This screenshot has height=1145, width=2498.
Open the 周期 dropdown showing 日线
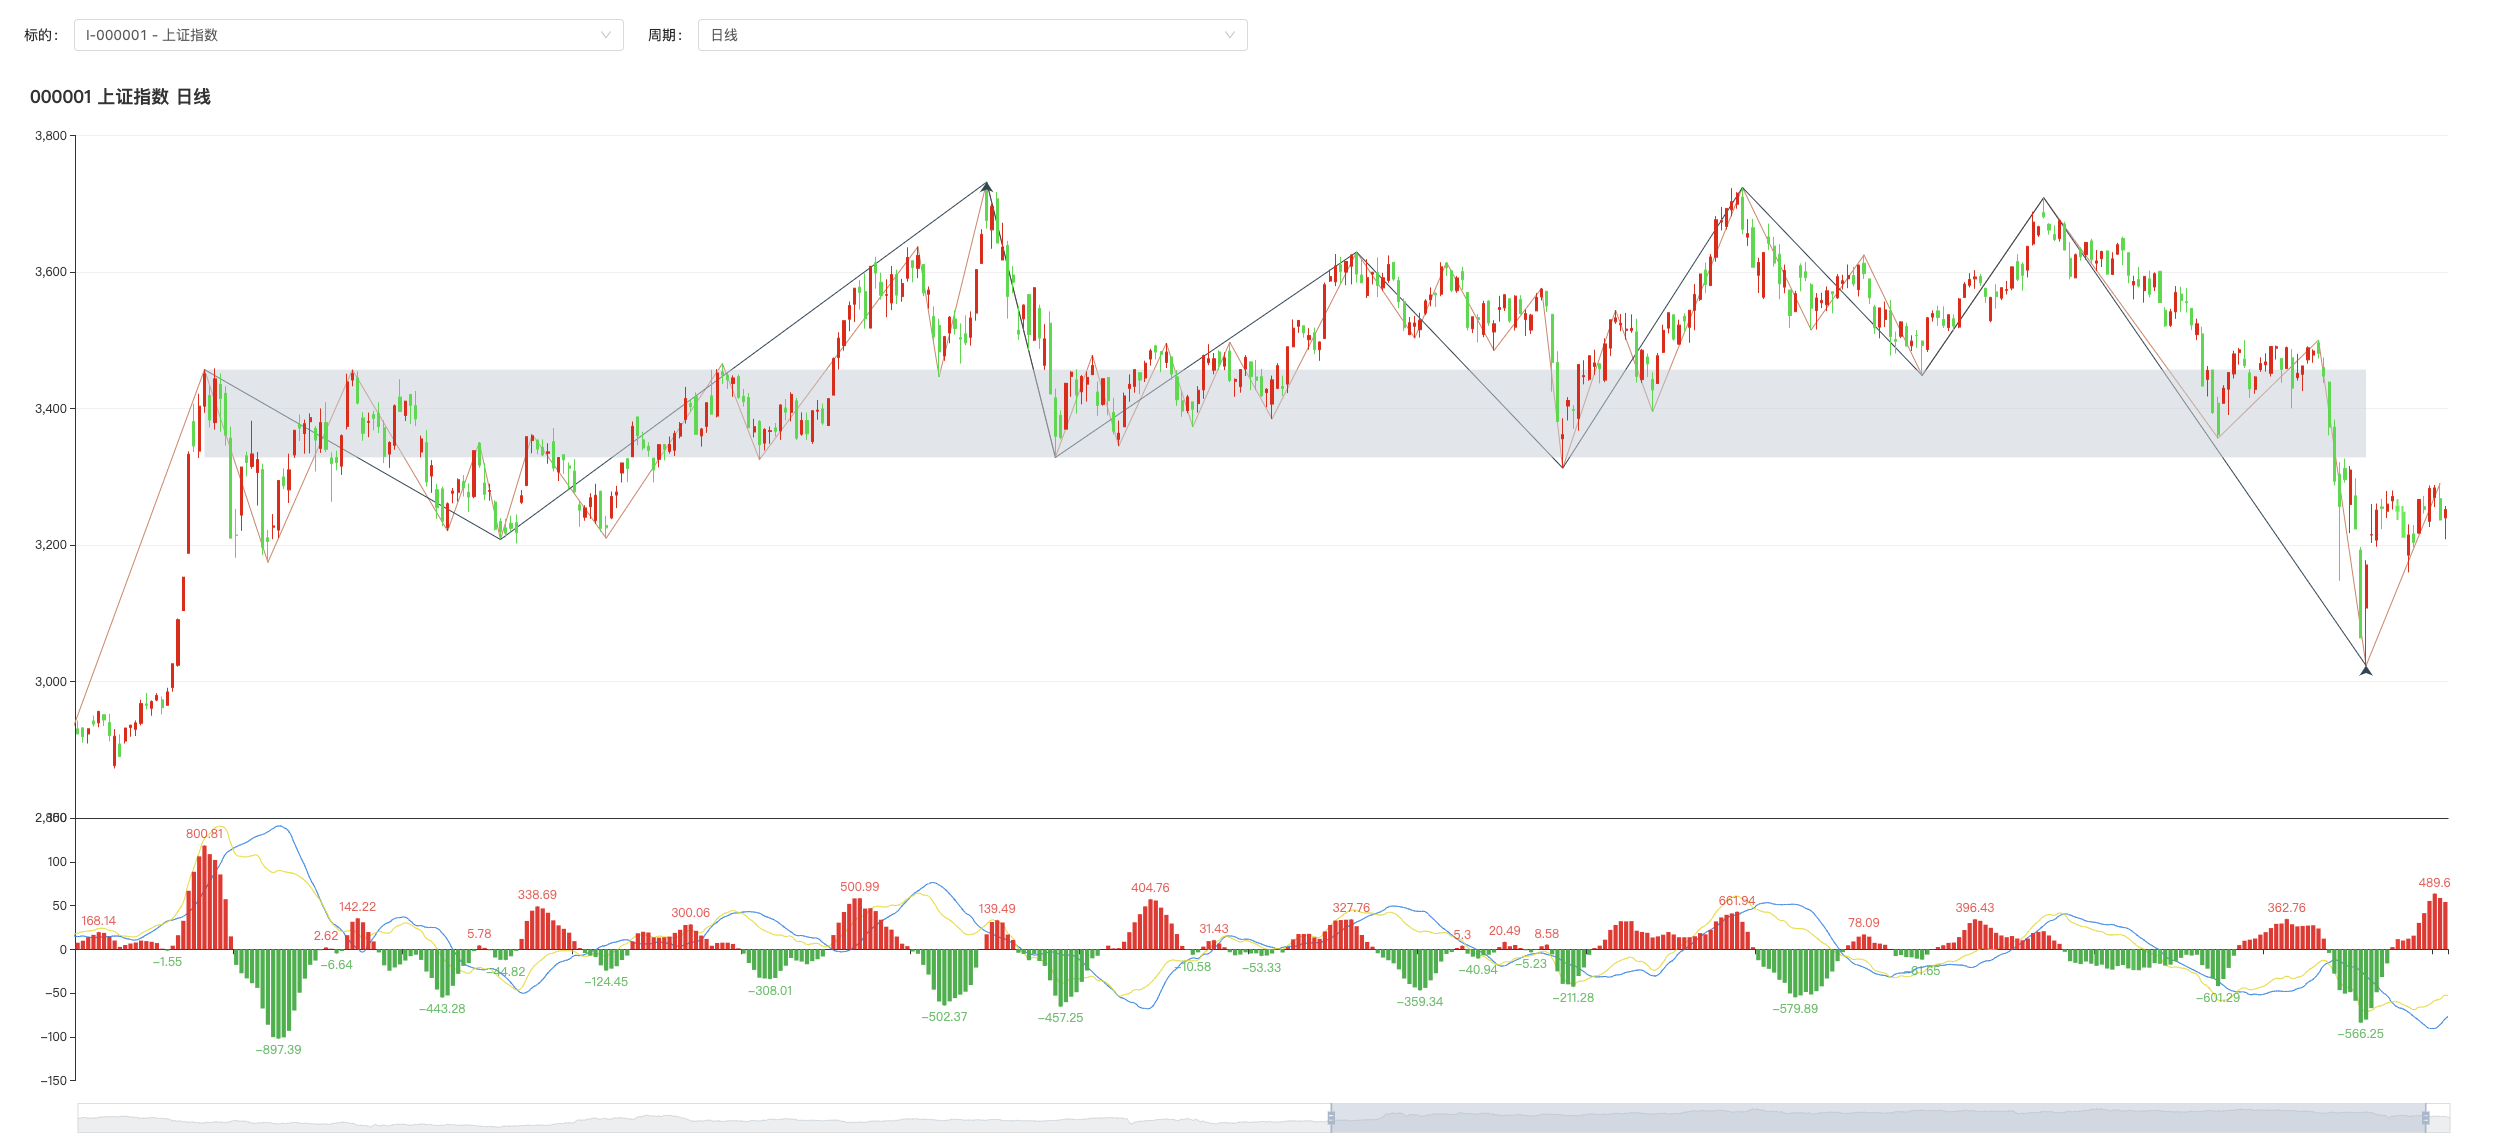tap(971, 35)
